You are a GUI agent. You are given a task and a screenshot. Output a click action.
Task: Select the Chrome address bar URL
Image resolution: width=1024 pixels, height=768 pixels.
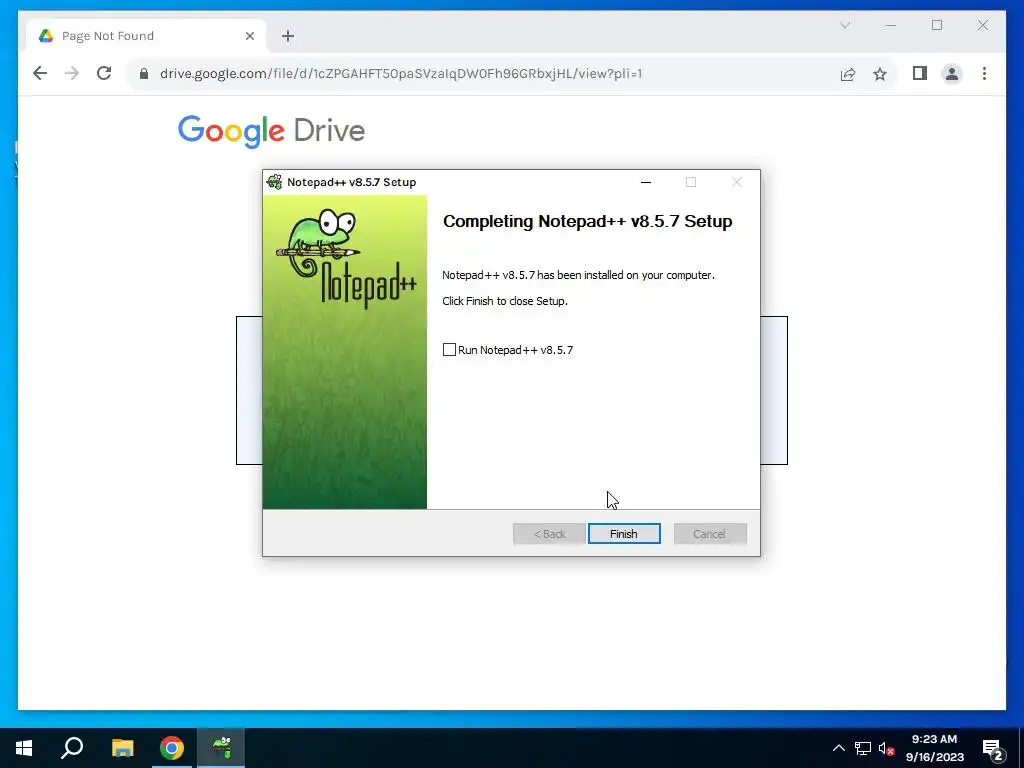[x=401, y=74]
